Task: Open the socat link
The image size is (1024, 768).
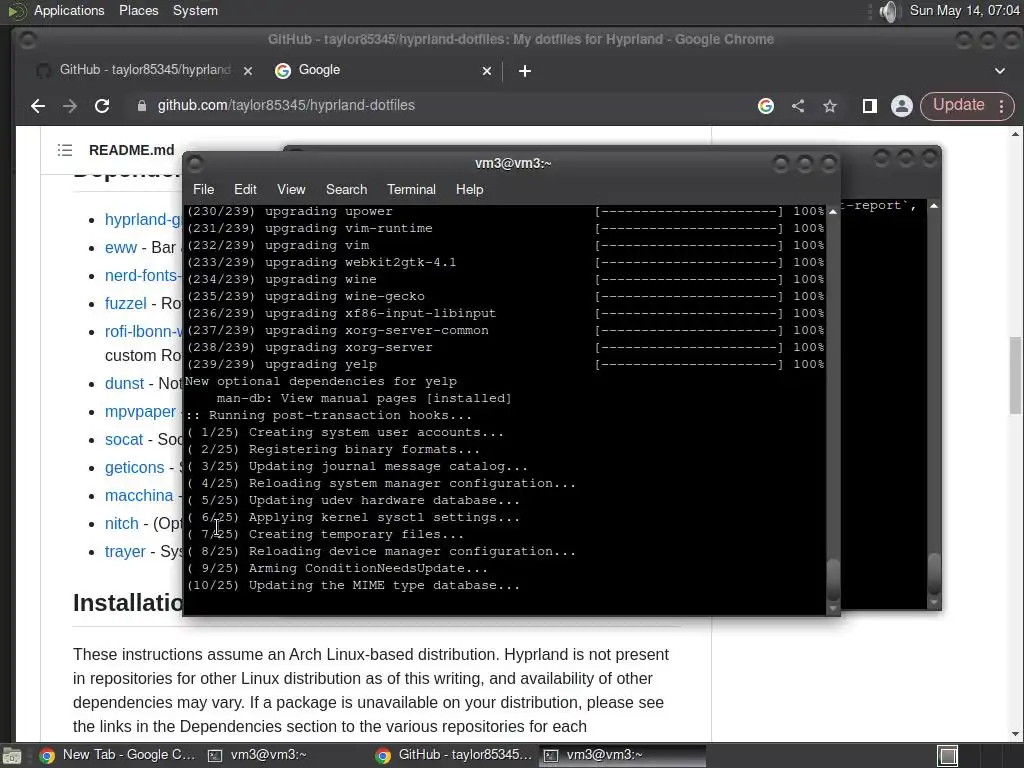Action: (123, 440)
